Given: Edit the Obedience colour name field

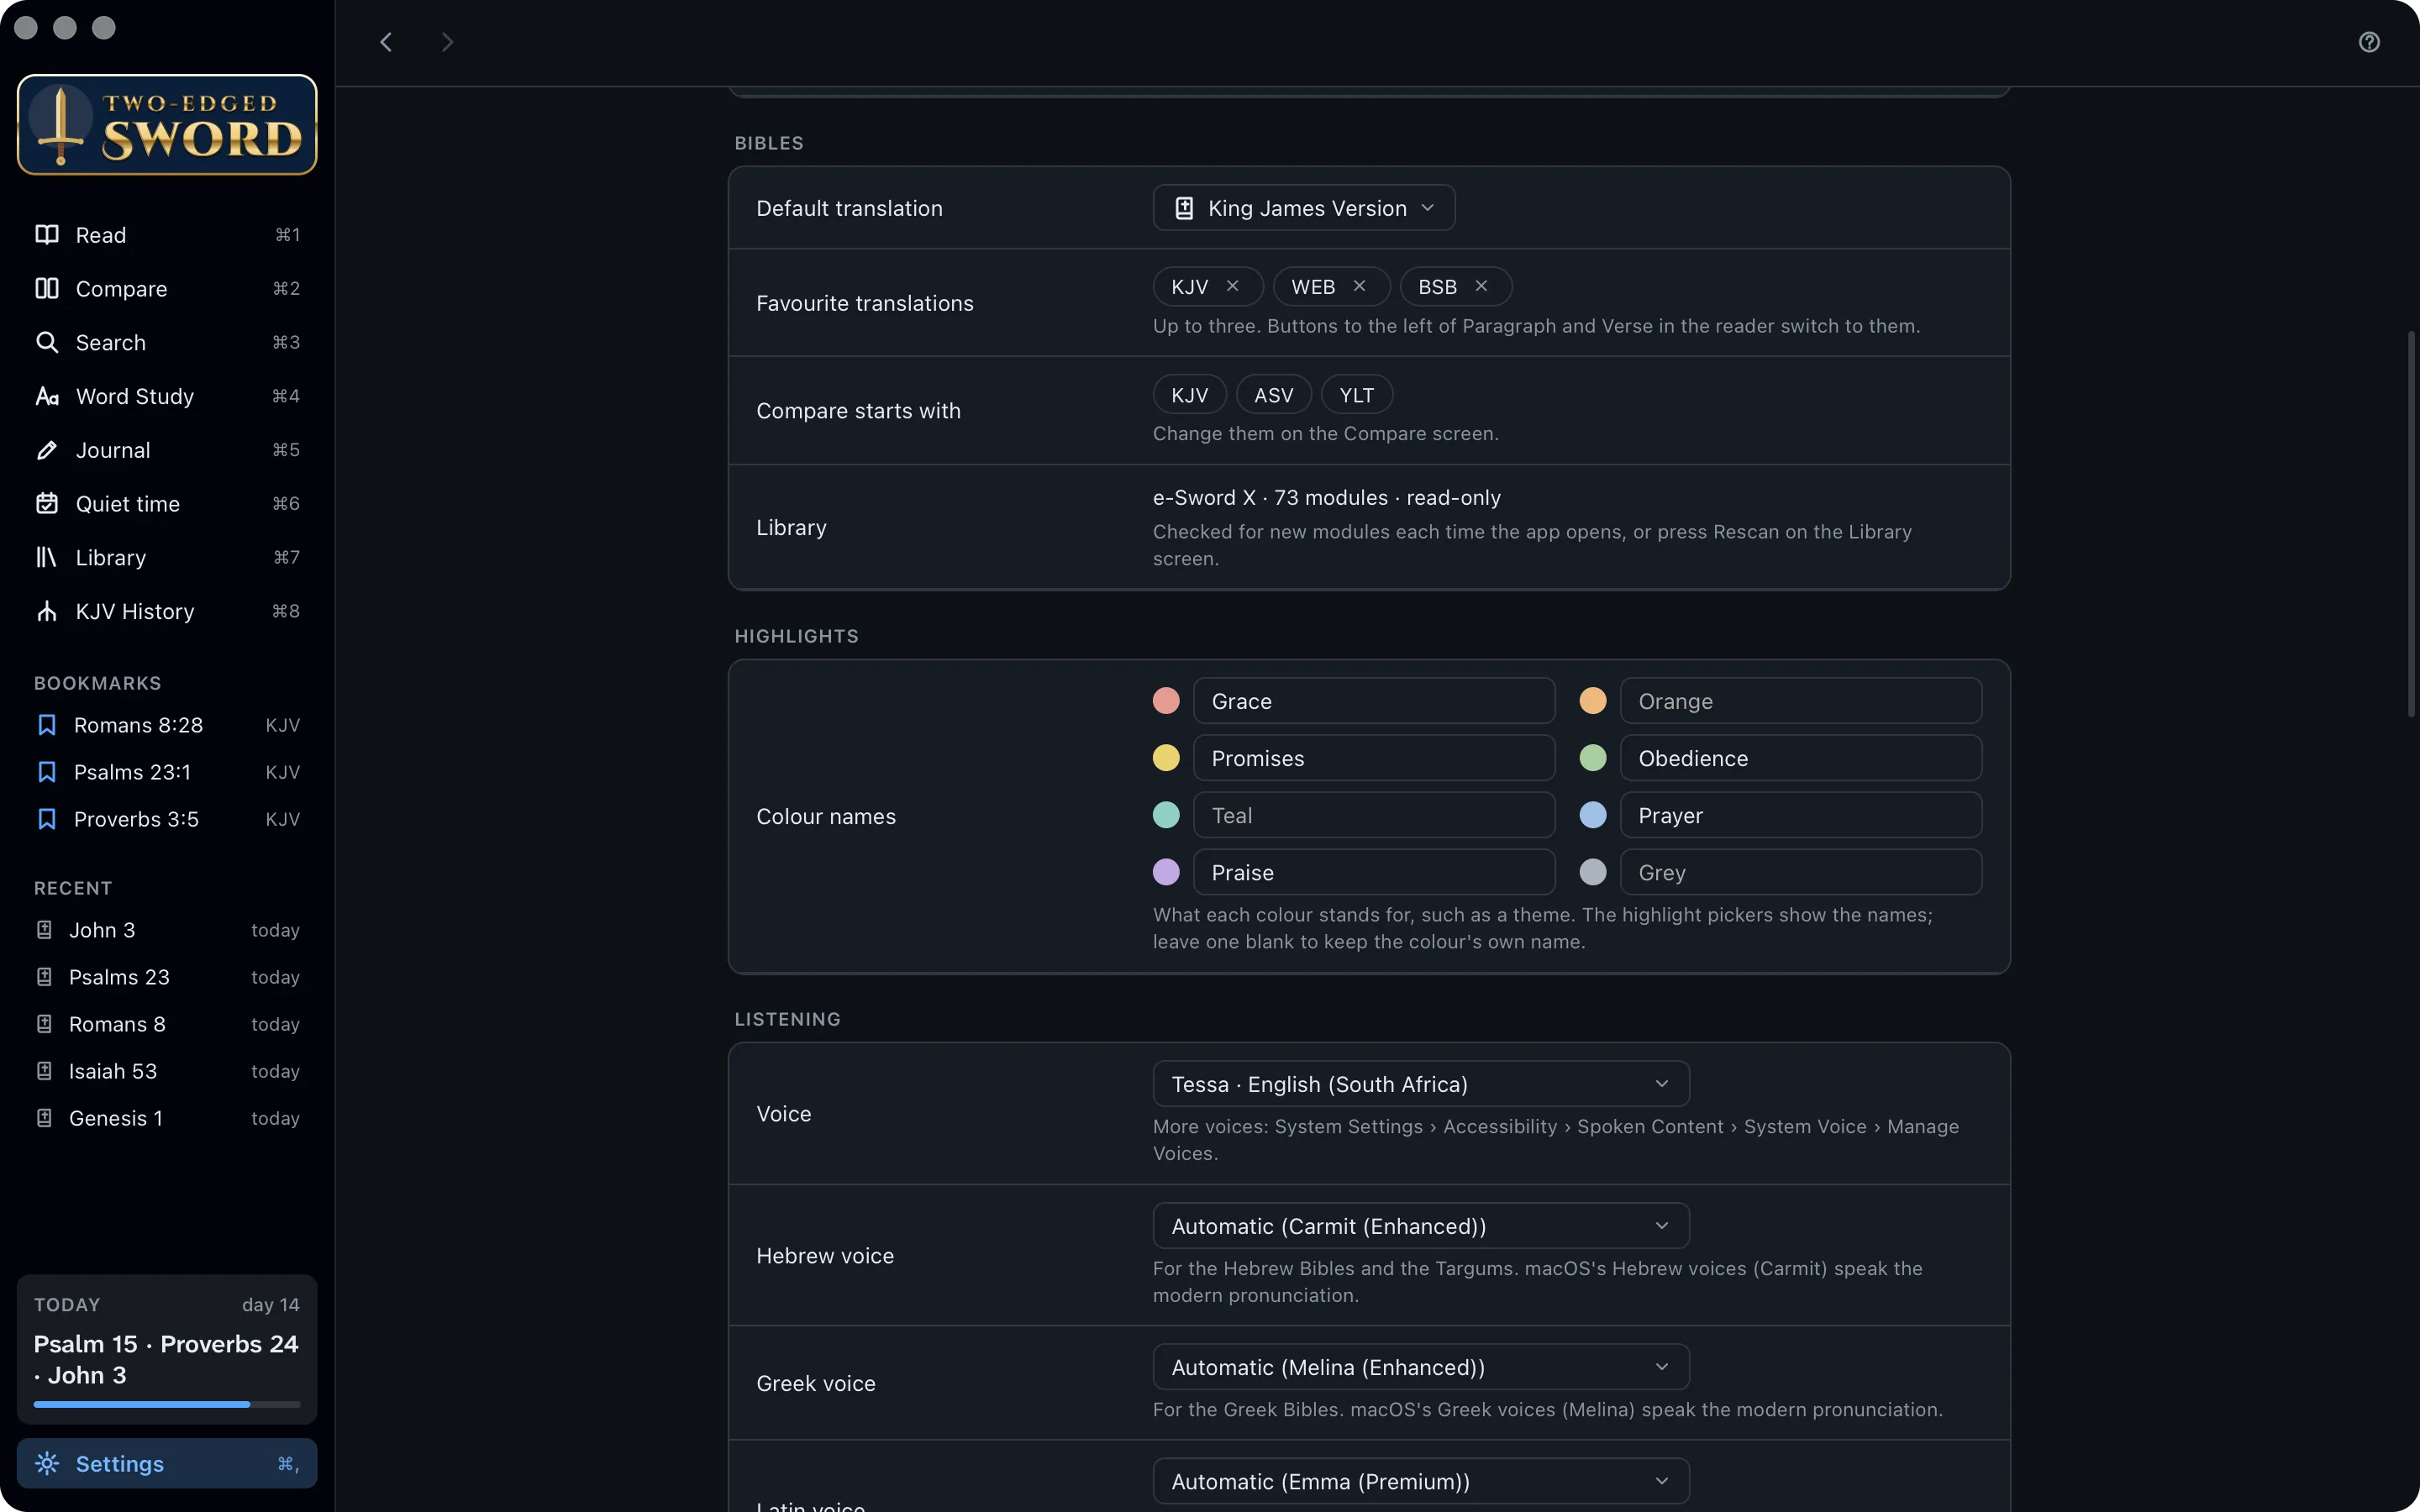Looking at the screenshot, I should point(1801,758).
